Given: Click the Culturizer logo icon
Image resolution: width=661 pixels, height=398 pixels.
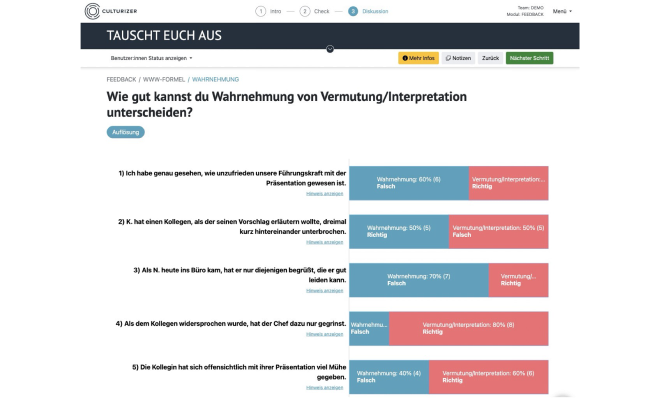Looking at the screenshot, I should 92,11.
